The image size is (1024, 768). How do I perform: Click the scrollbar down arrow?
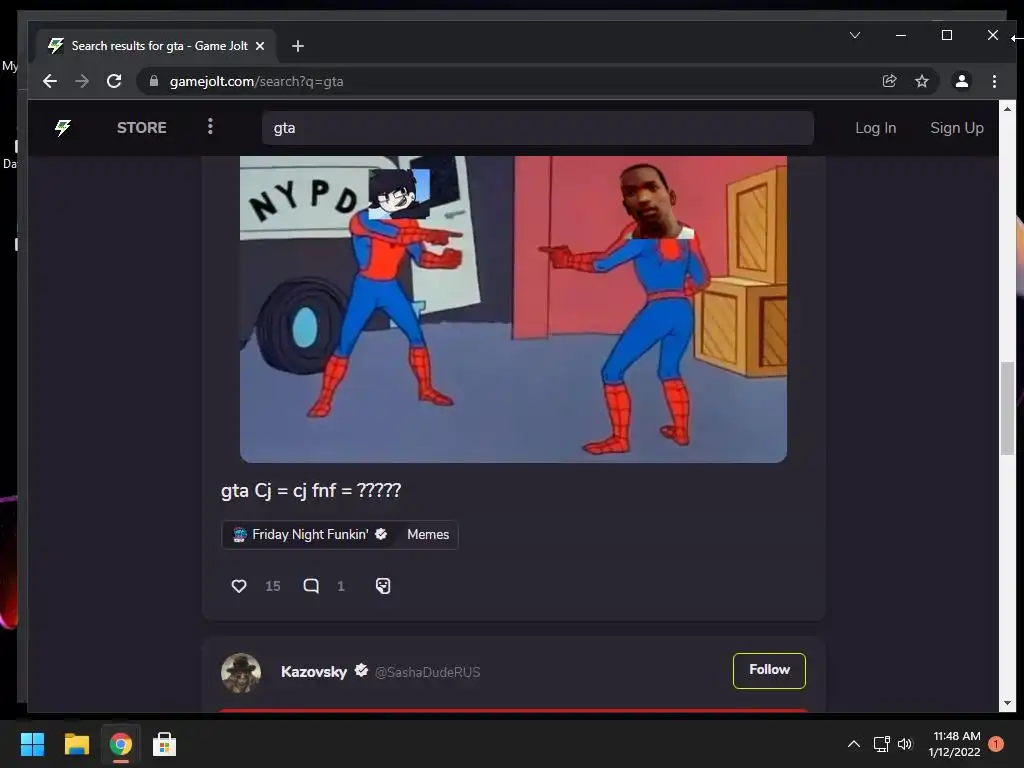tap(1007, 703)
